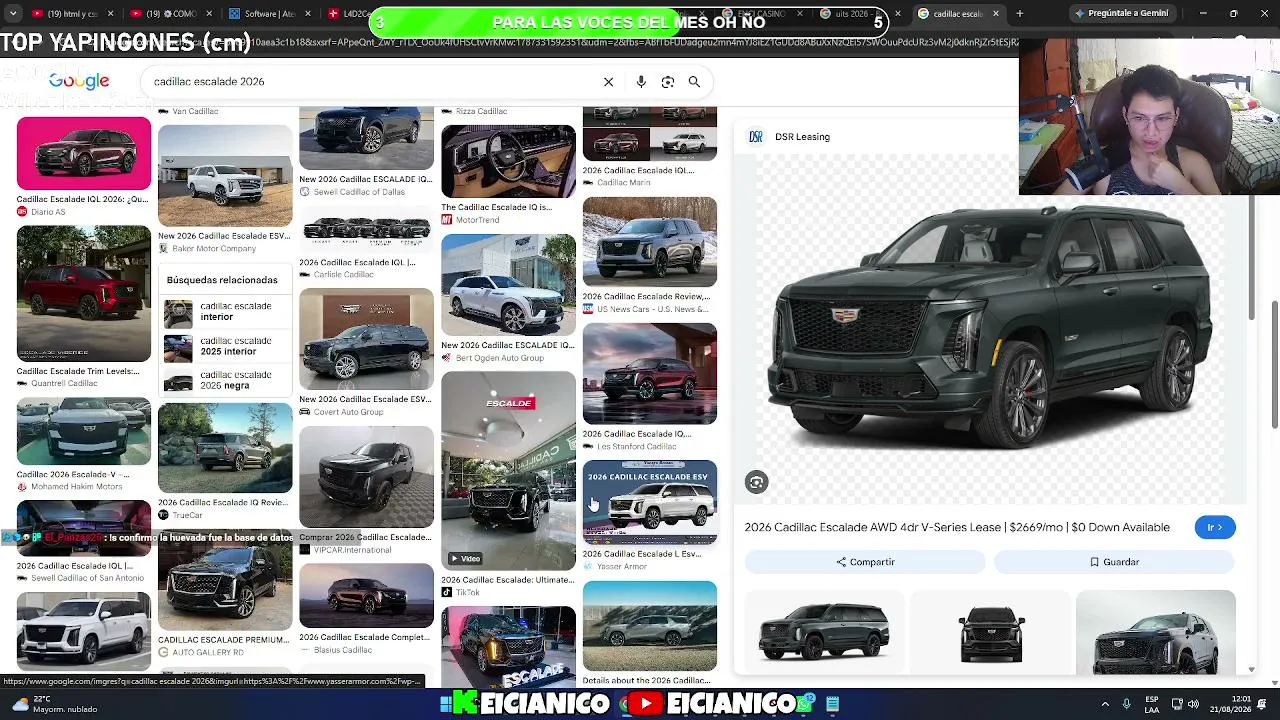The image size is (1280, 720).
Task: Open the Carlisle Cadillac lineup image
Action: pyautogui.click(x=366, y=231)
